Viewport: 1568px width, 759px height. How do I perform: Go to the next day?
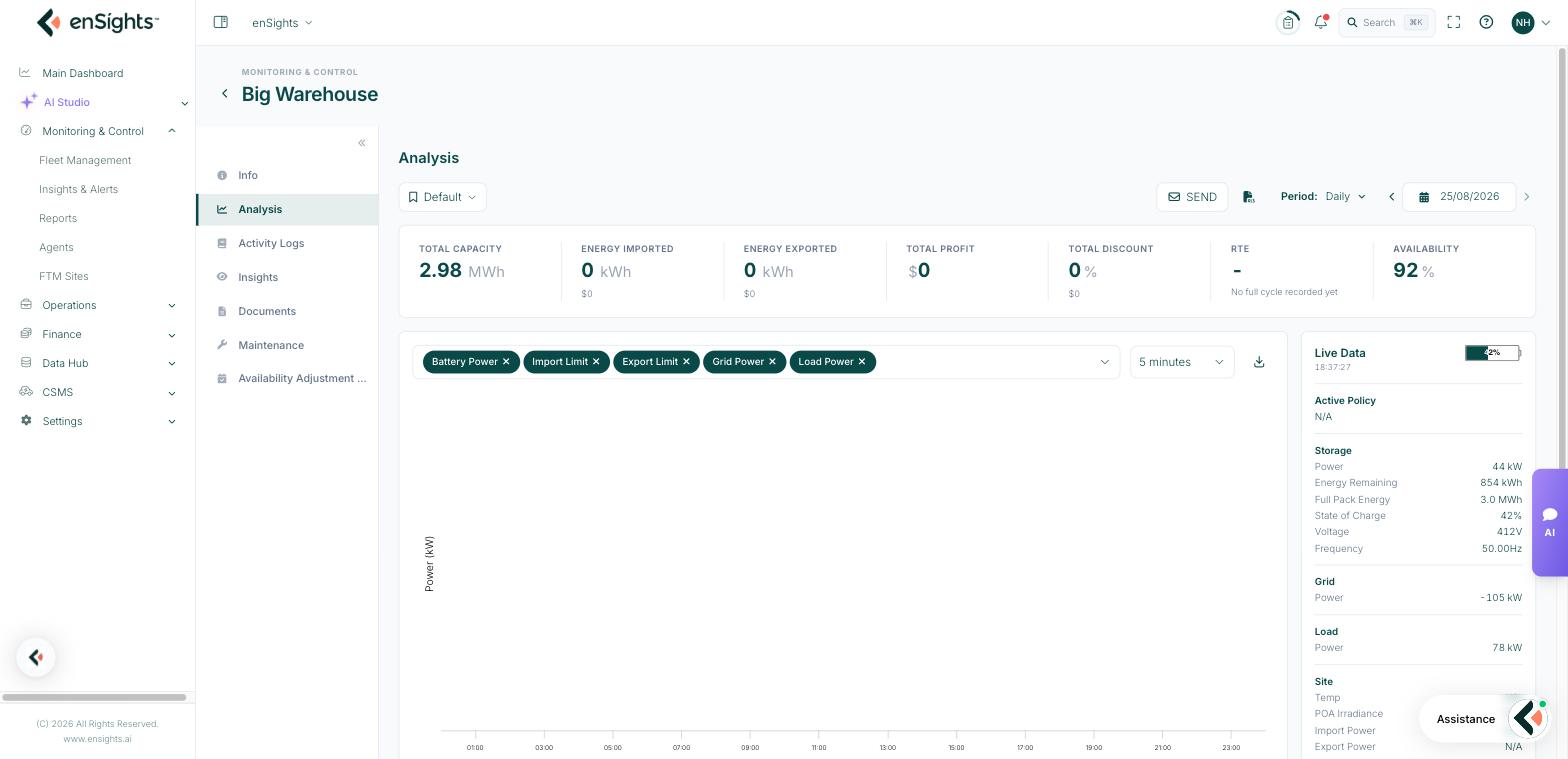point(1526,197)
